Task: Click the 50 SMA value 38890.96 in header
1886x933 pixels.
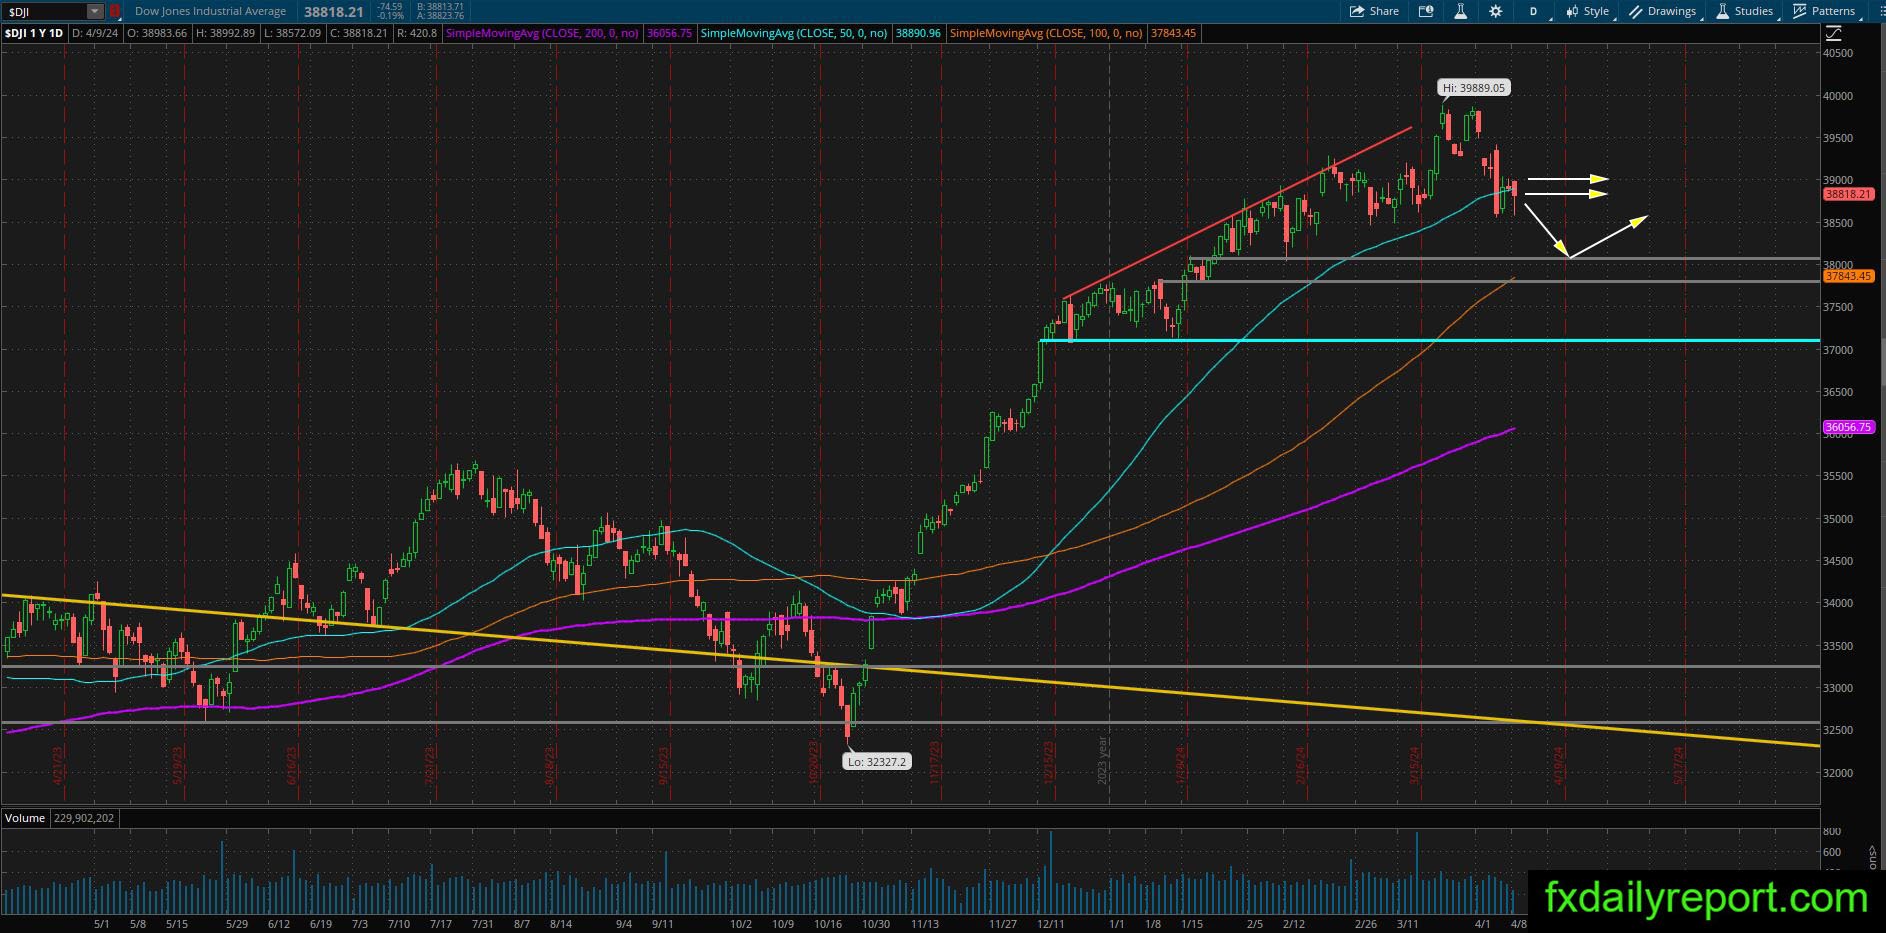Action: coord(918,33)
